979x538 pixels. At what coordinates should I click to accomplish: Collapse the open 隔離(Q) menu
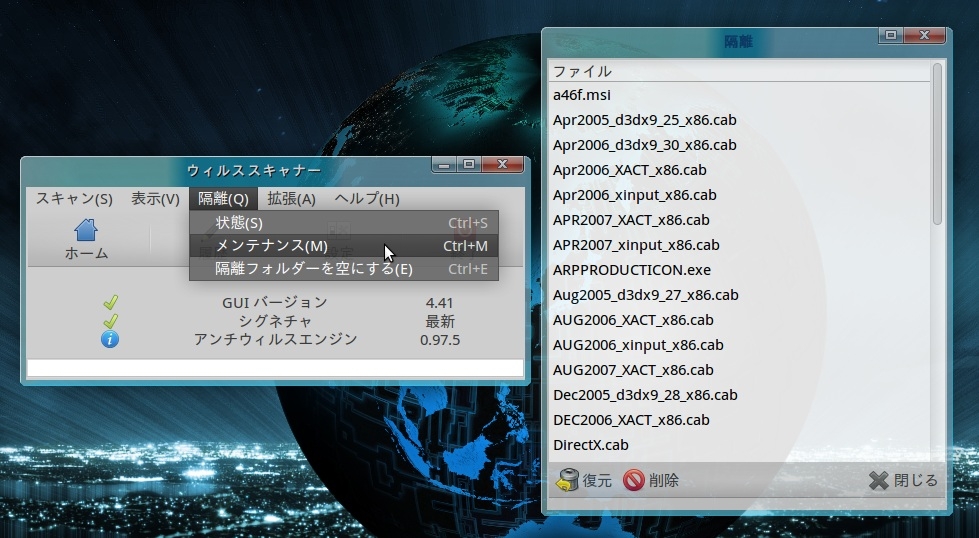(x=223, y=199)
